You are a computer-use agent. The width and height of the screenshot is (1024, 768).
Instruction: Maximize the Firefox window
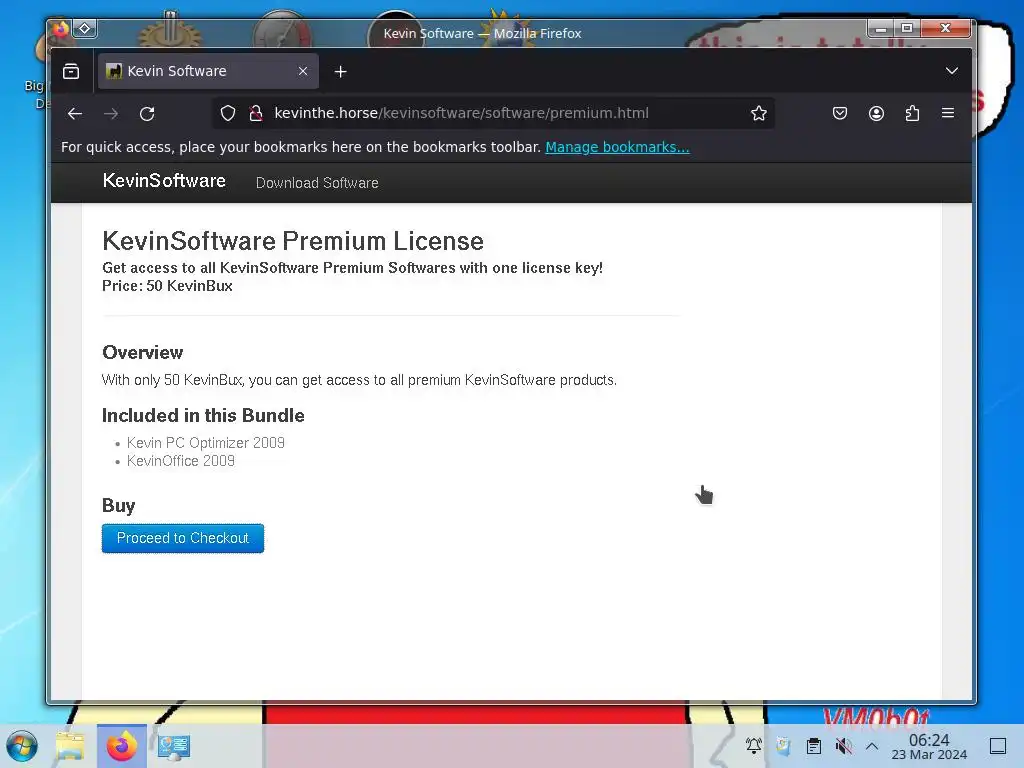tap(907, 28)
